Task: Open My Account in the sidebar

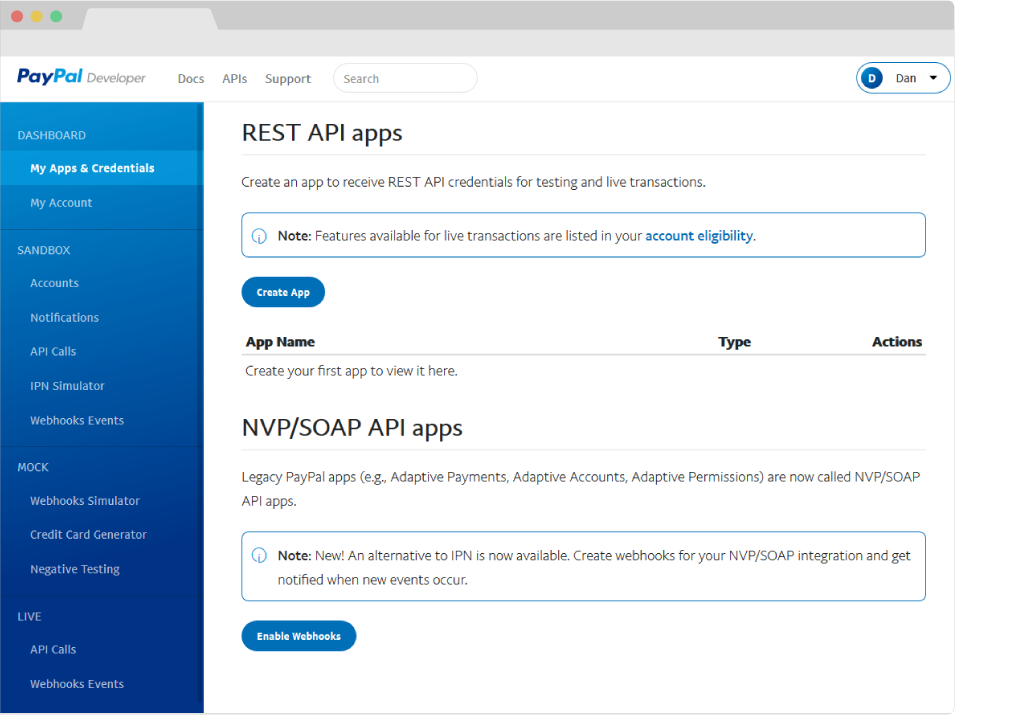Action: point(61,203)
